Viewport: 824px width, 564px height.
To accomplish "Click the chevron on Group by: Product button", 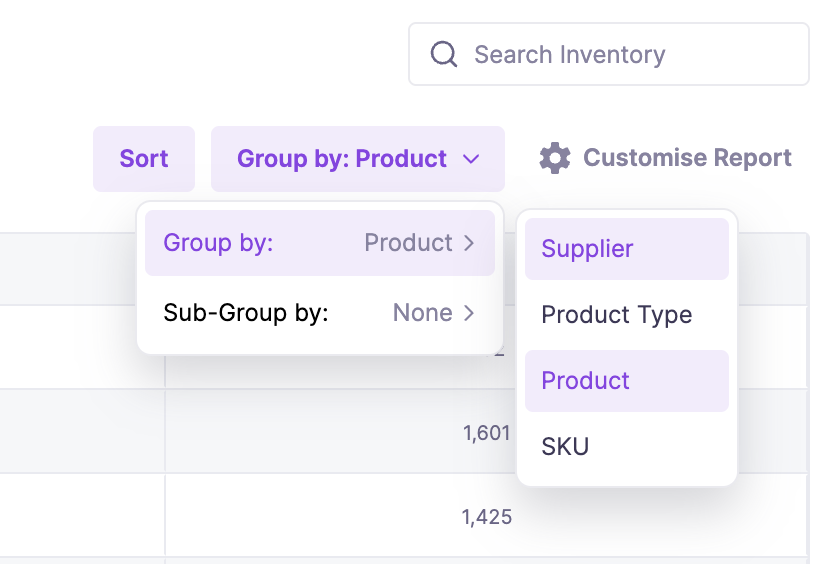I will coord(472,159).
